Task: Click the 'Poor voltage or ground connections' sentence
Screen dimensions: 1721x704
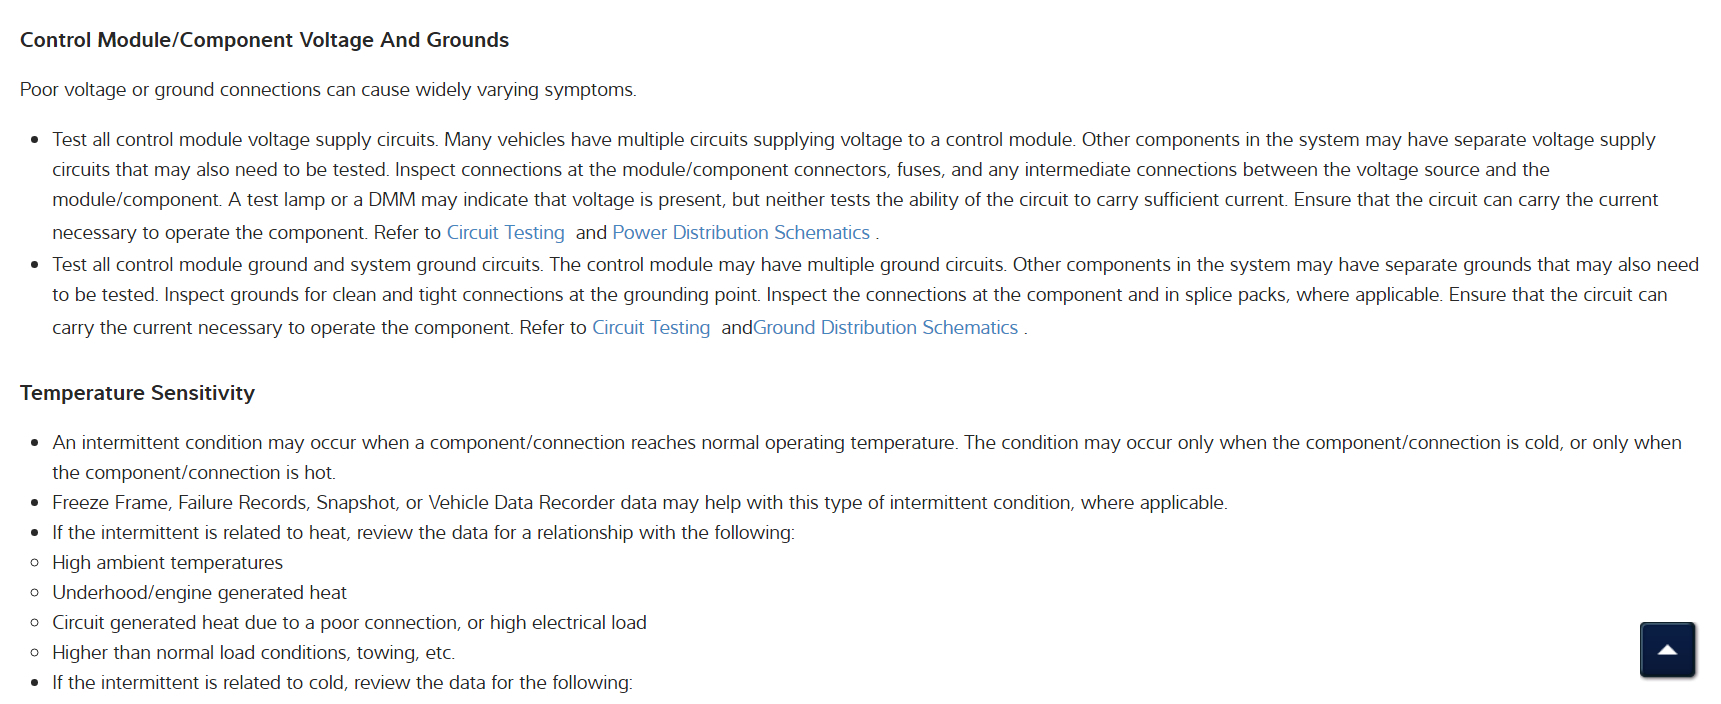Action: tap(328, 90)
